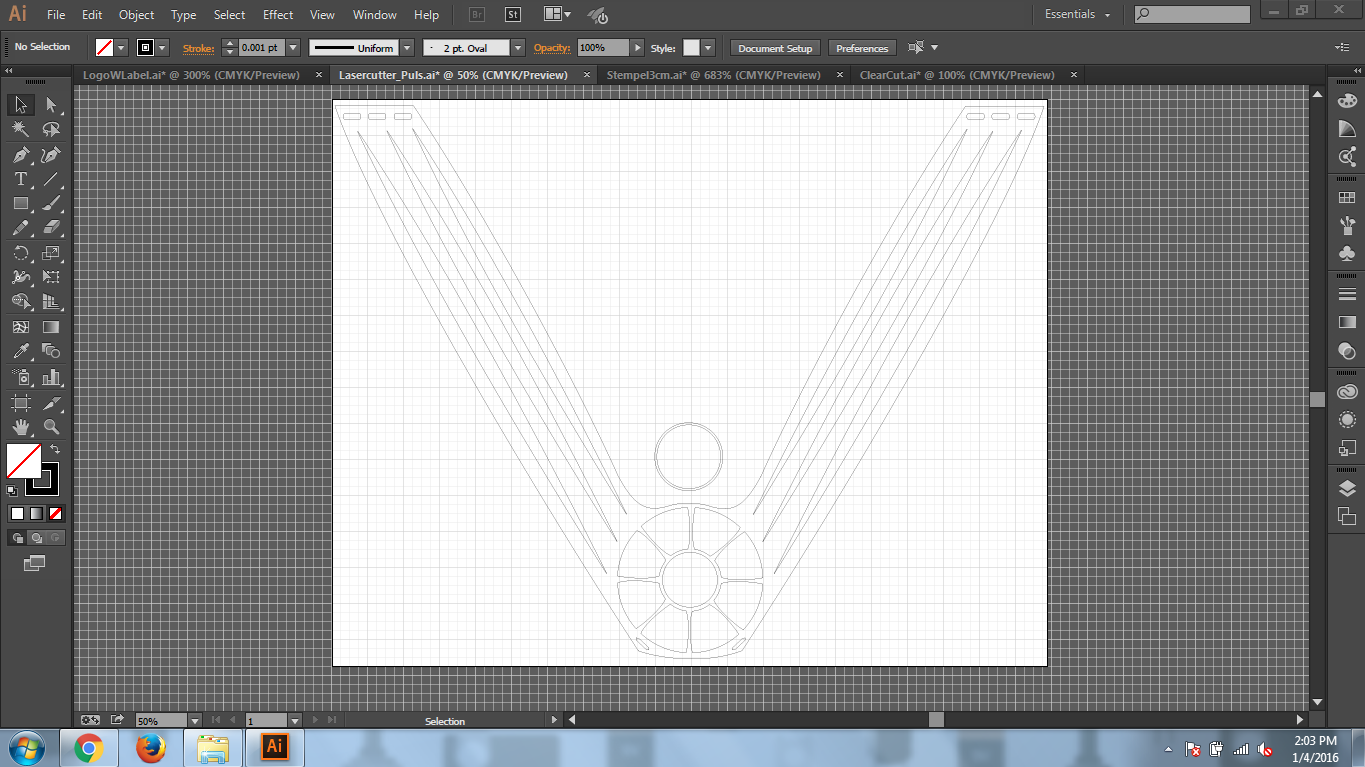Open Adobe Bridge via the Br icon
Screen dimensions: 1365x767
point(476,15)
